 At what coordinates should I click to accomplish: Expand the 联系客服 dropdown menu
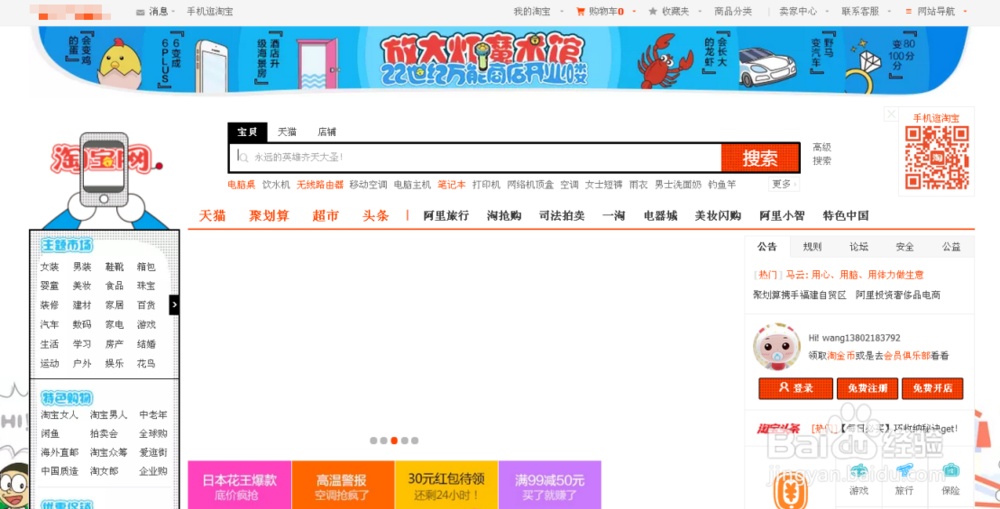(x=889, y=11)
